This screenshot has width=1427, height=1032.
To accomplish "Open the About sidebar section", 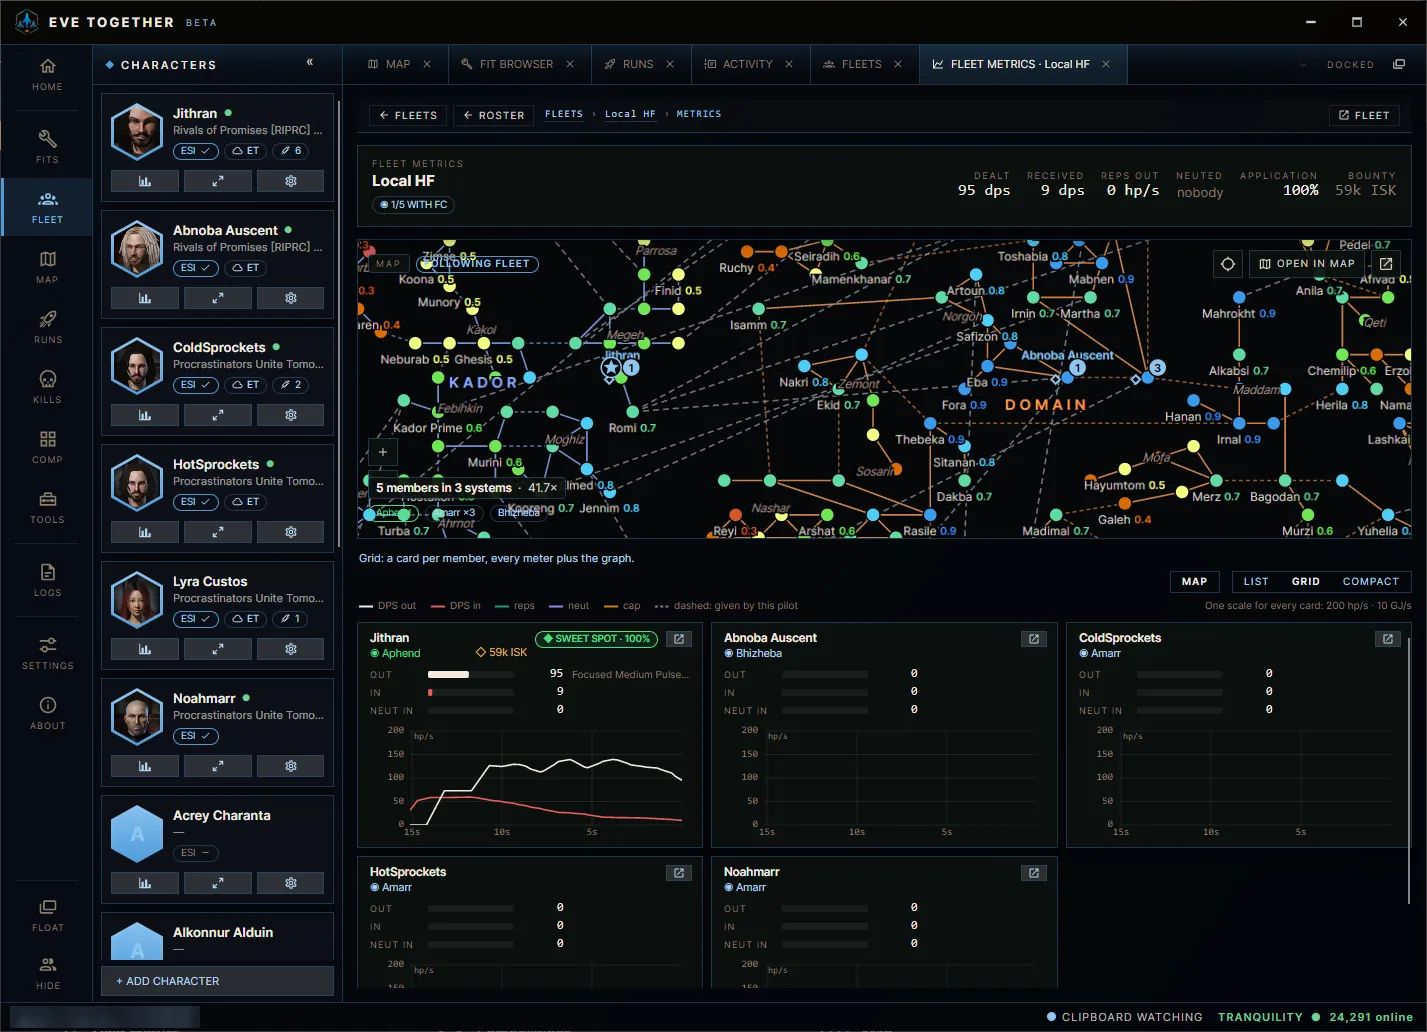I will click(47, 713).
